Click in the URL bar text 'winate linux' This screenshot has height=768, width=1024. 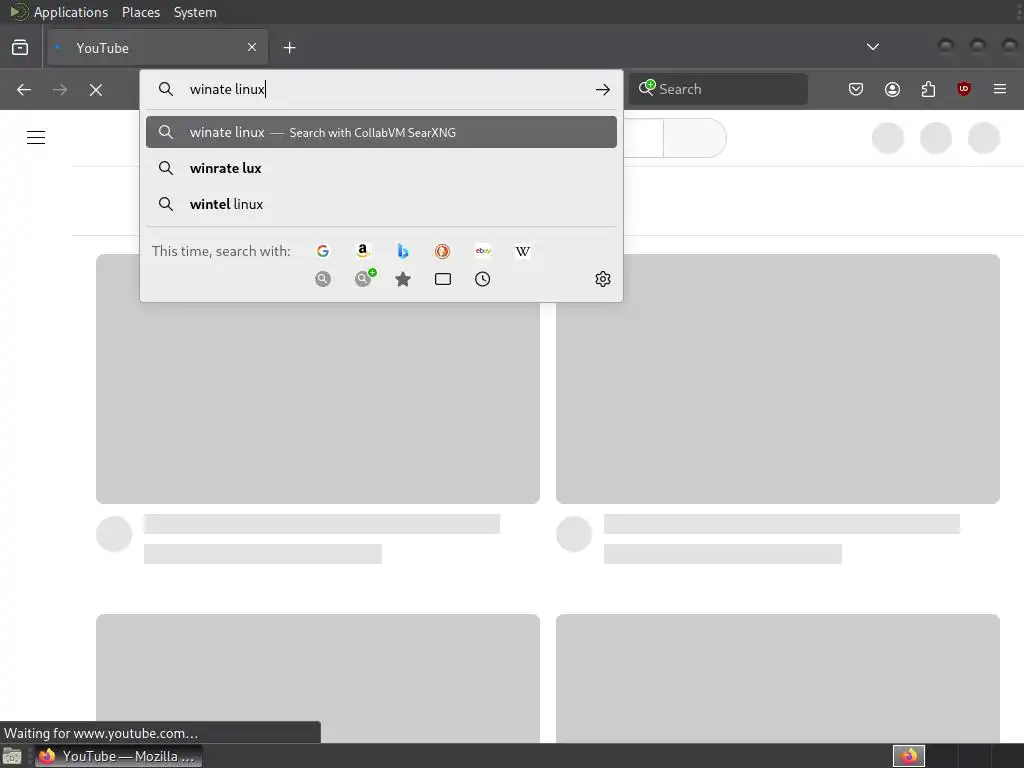(227, 89)
